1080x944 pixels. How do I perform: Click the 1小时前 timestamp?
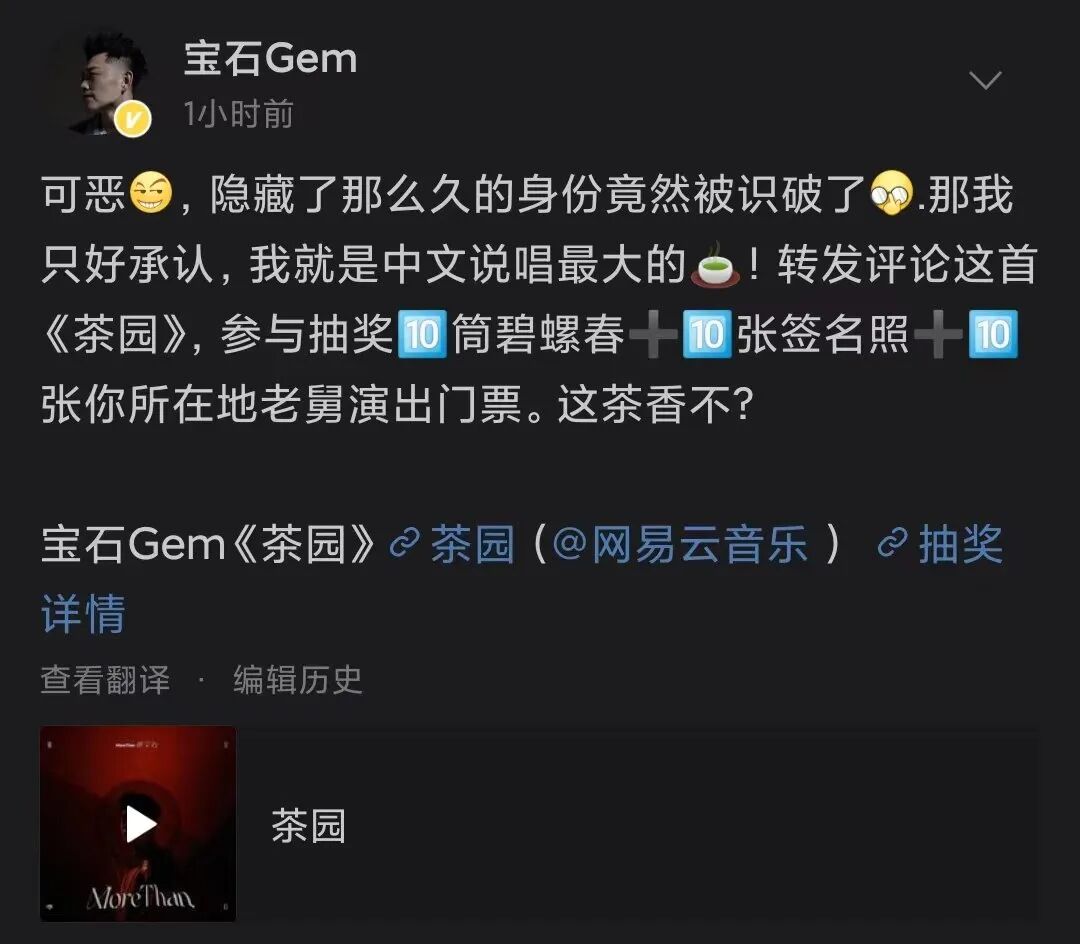[x=238, y=114]
